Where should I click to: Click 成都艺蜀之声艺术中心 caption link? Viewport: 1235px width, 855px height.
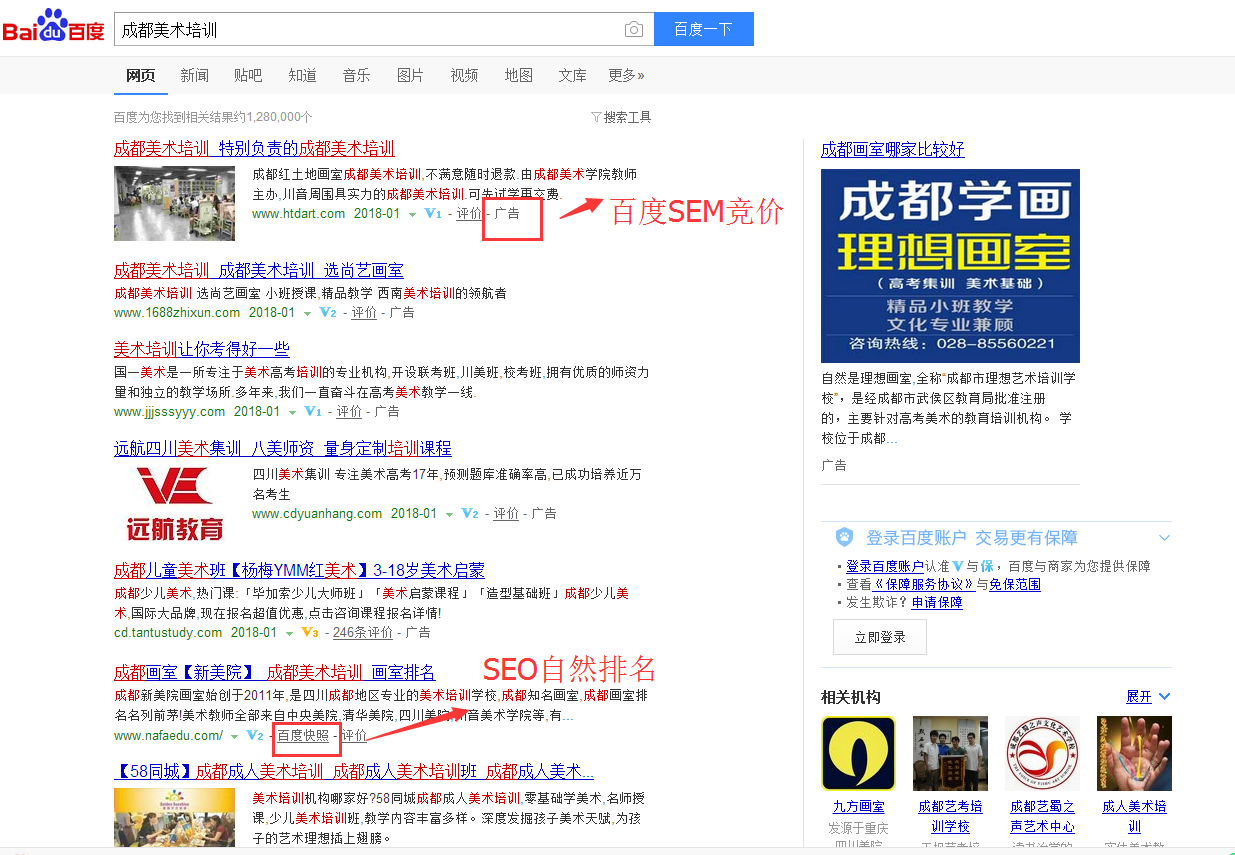1042,816
